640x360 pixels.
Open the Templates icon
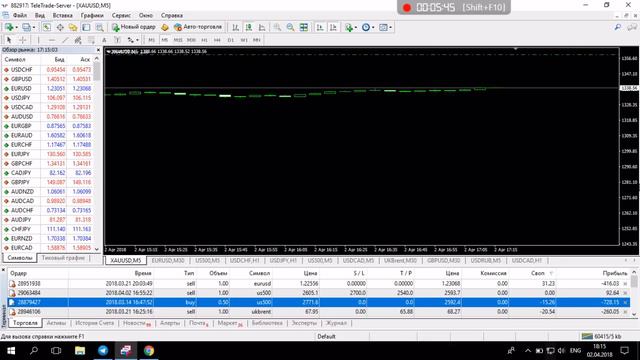pyautogui.click(x=383, y=27)
